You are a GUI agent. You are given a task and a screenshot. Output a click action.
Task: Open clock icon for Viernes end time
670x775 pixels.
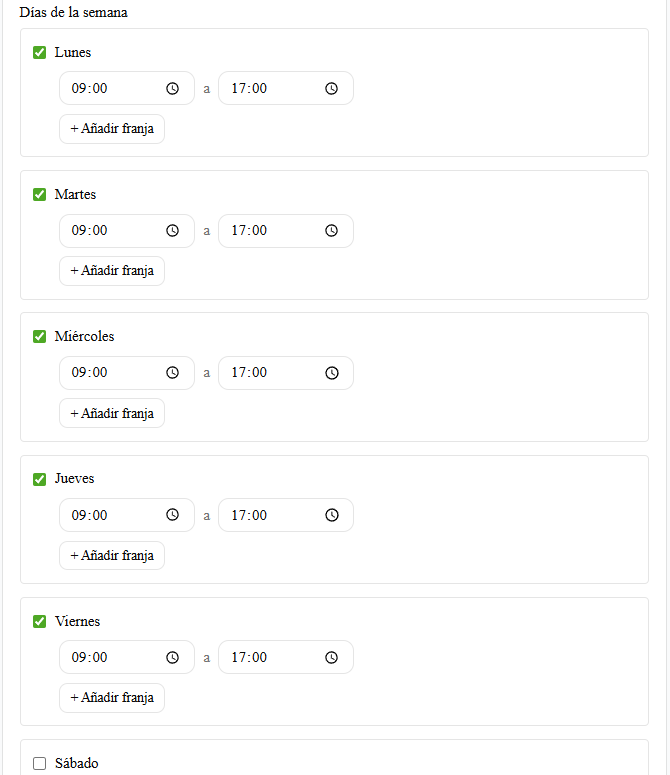332,657
